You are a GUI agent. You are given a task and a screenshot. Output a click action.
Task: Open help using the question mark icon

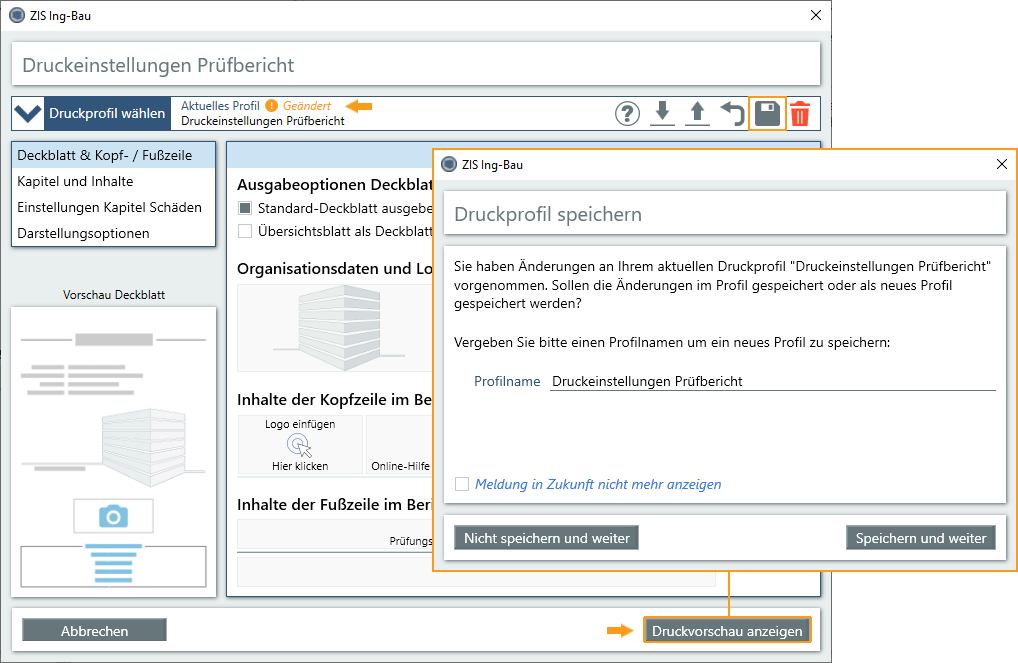(x=627, y=113)
